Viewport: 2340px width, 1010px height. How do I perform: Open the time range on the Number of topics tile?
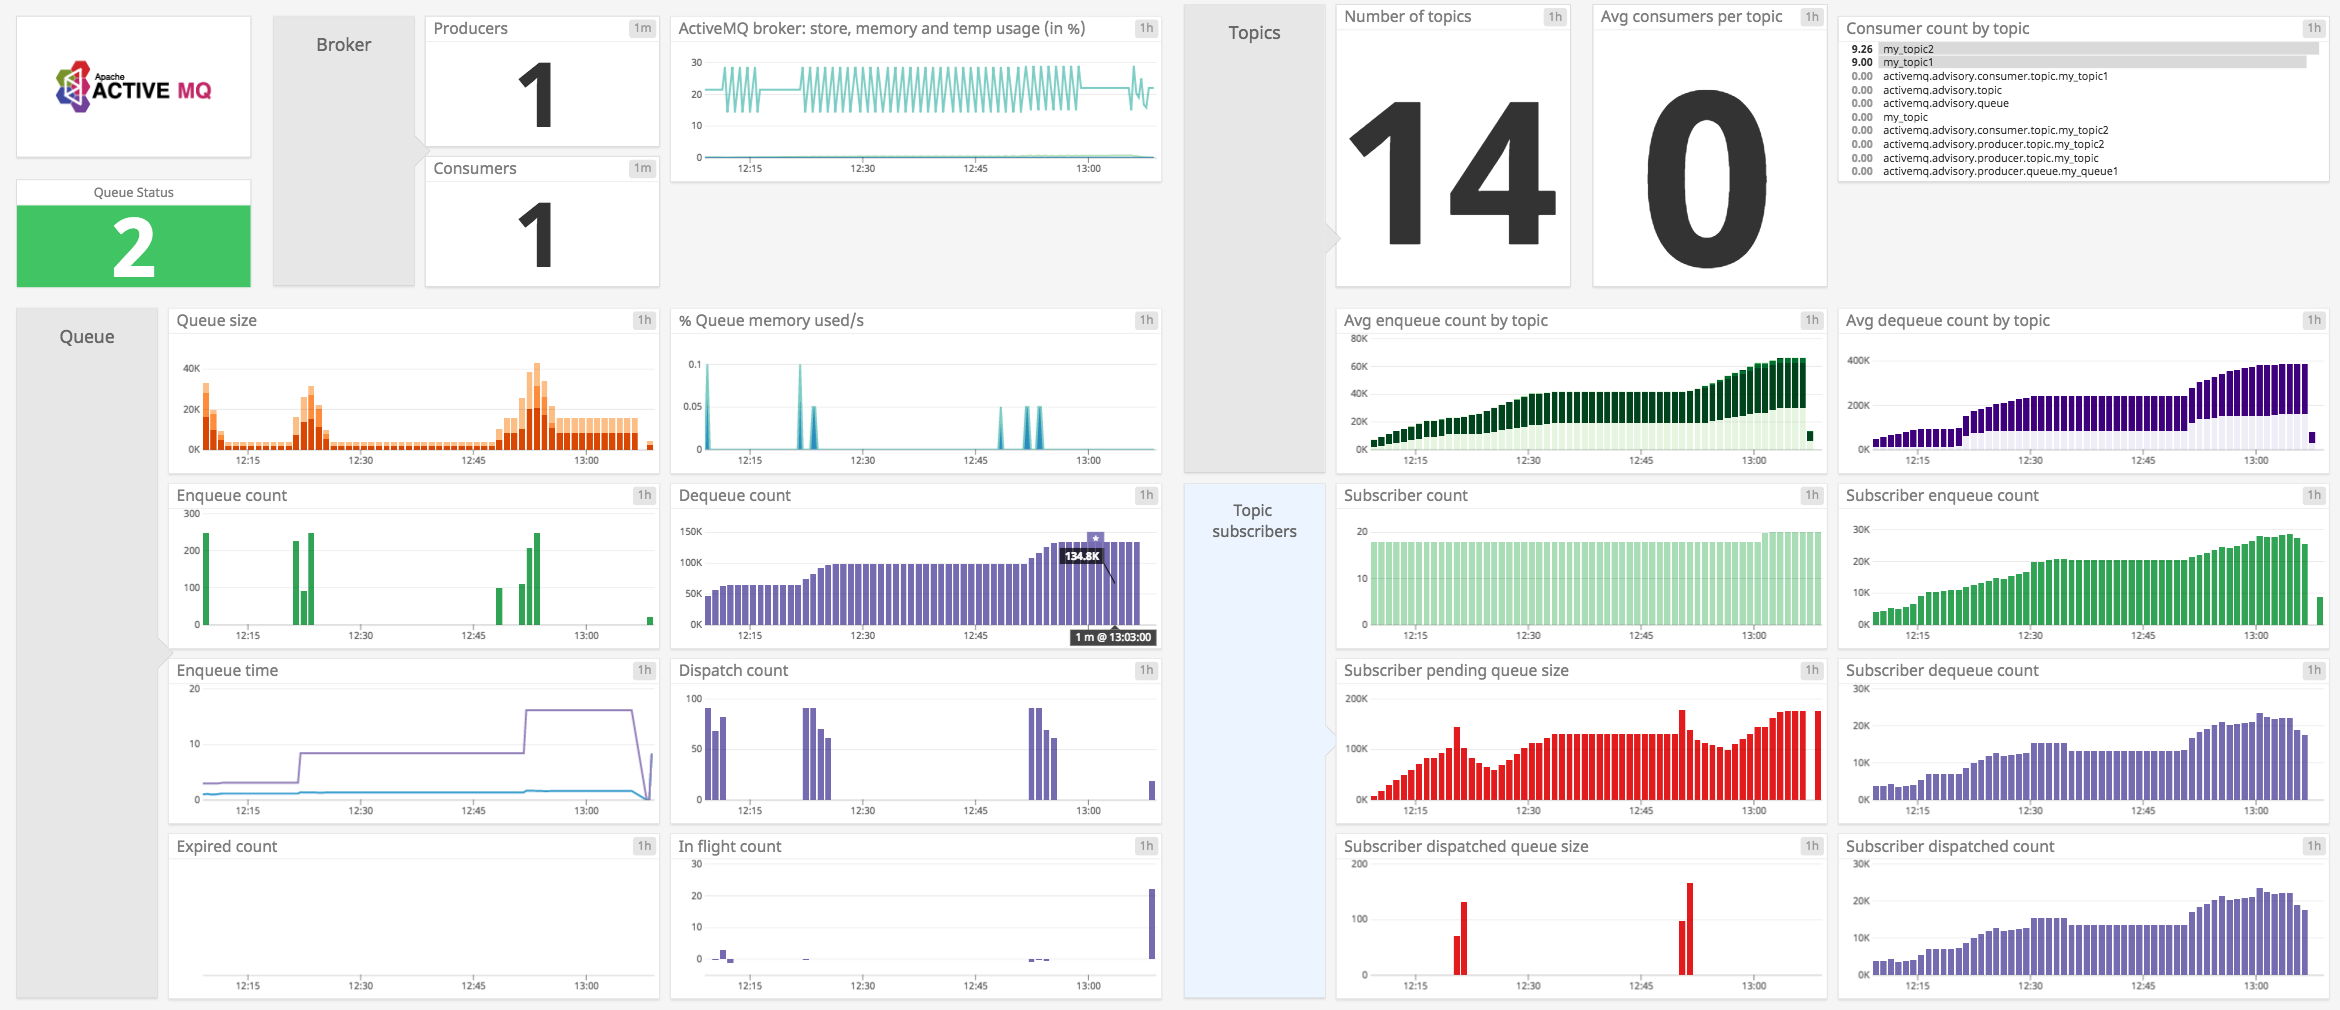1555,16
